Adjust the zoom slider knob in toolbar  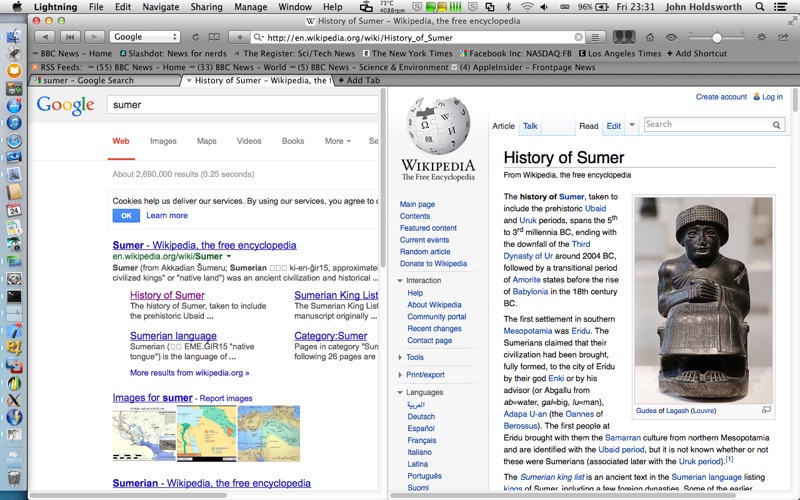point(717,37)
